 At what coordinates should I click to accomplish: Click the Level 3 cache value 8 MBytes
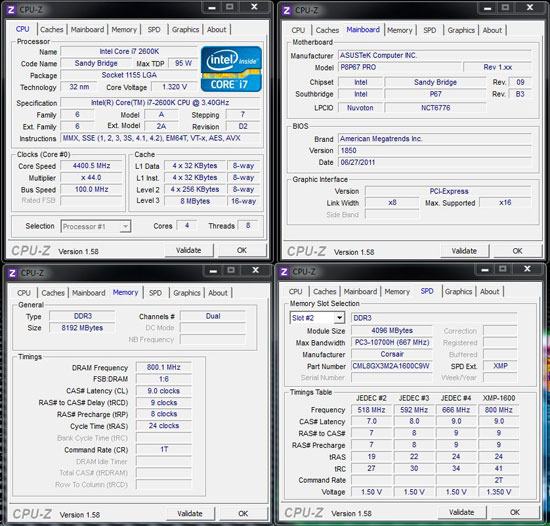(195, 201)
